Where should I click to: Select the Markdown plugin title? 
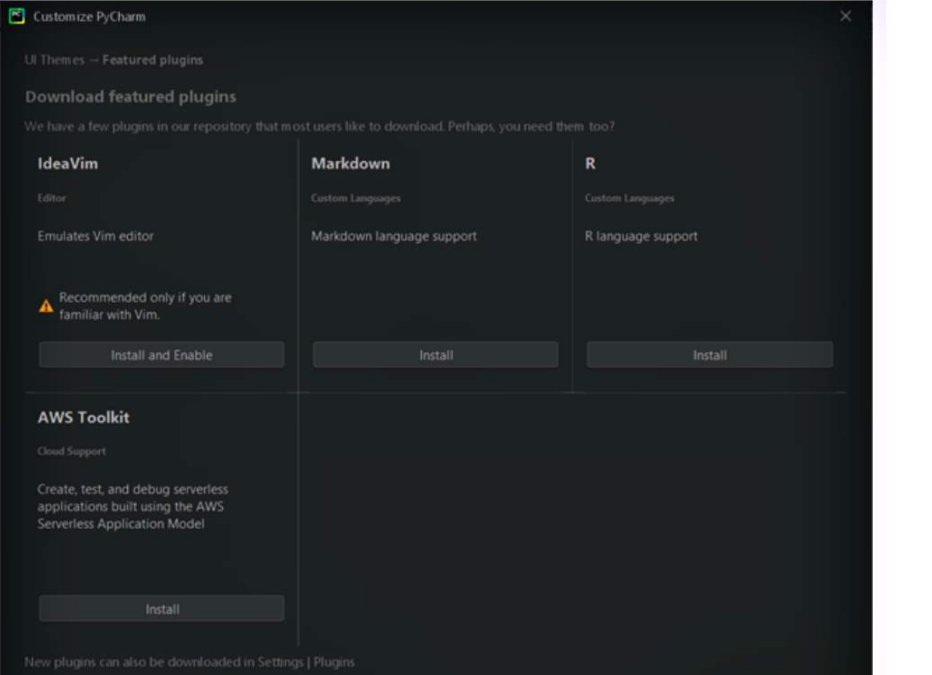pyautogui.click(x=351, y=163)
